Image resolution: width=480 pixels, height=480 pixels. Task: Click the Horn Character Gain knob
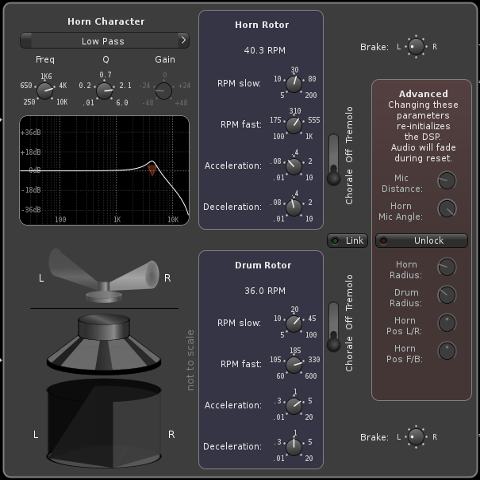(163, 91)
